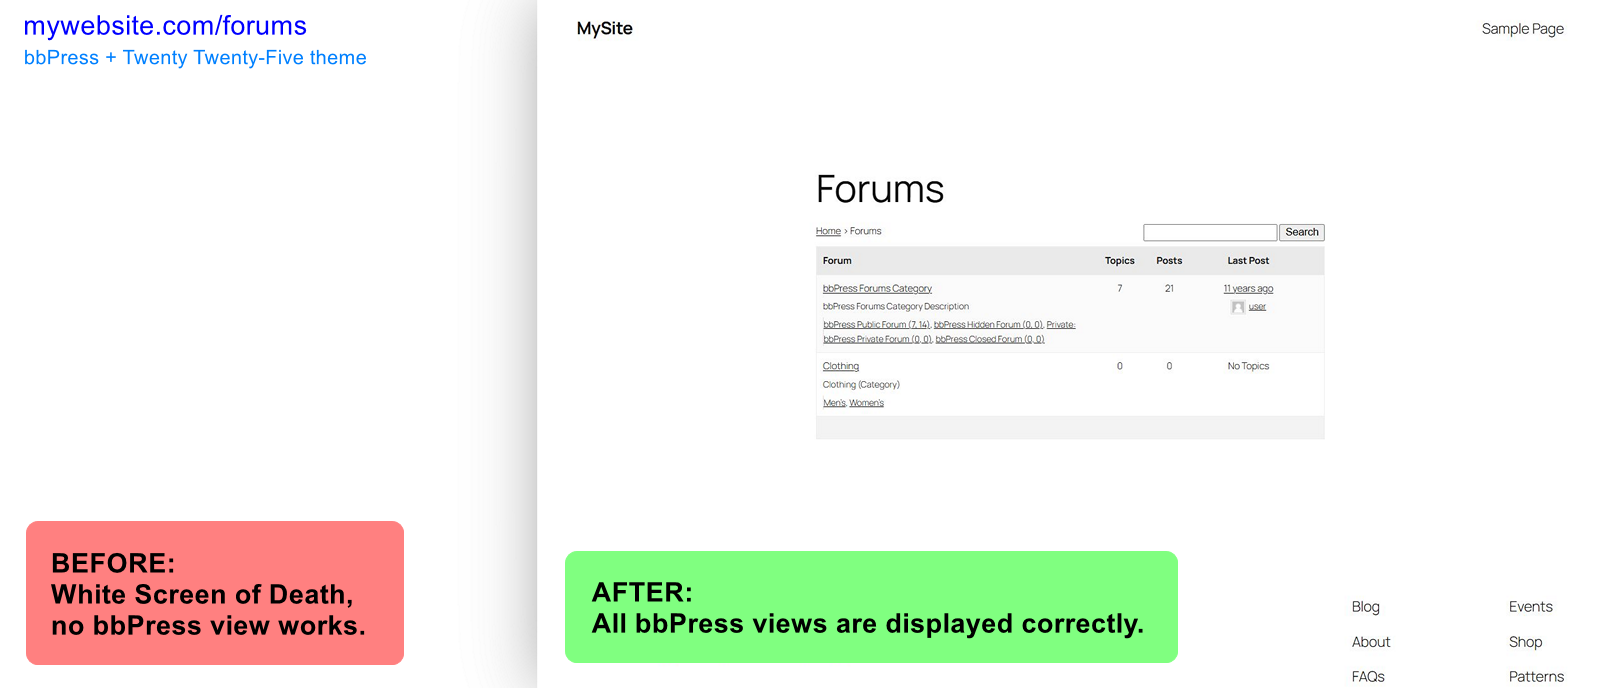
Task: Click the Patterns footer link
Action: (1536, 677)
